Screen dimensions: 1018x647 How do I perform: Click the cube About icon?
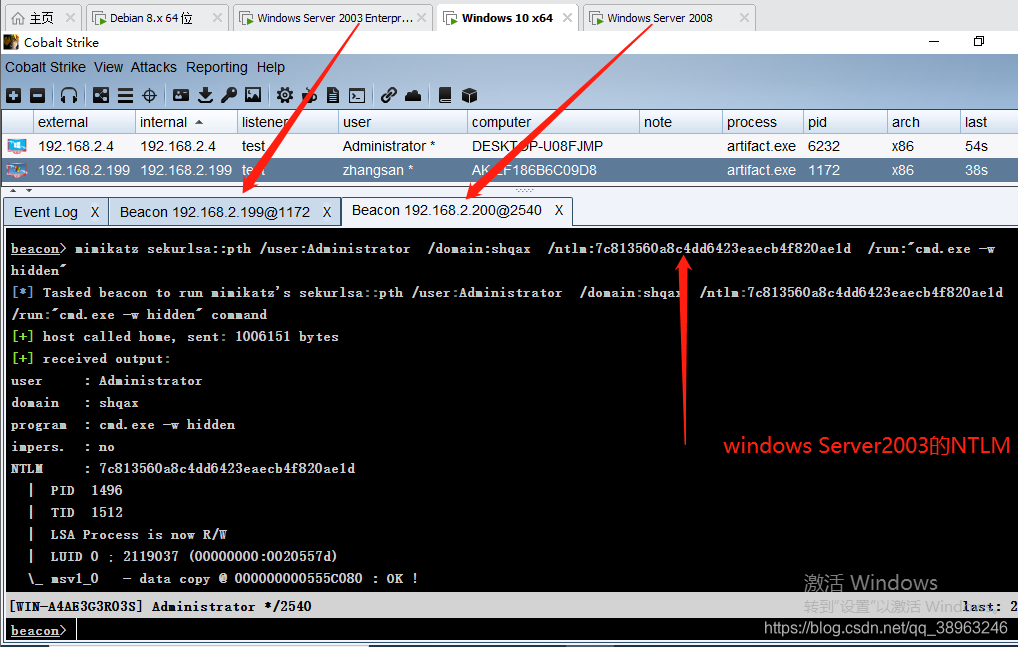[x=469, y=96]
